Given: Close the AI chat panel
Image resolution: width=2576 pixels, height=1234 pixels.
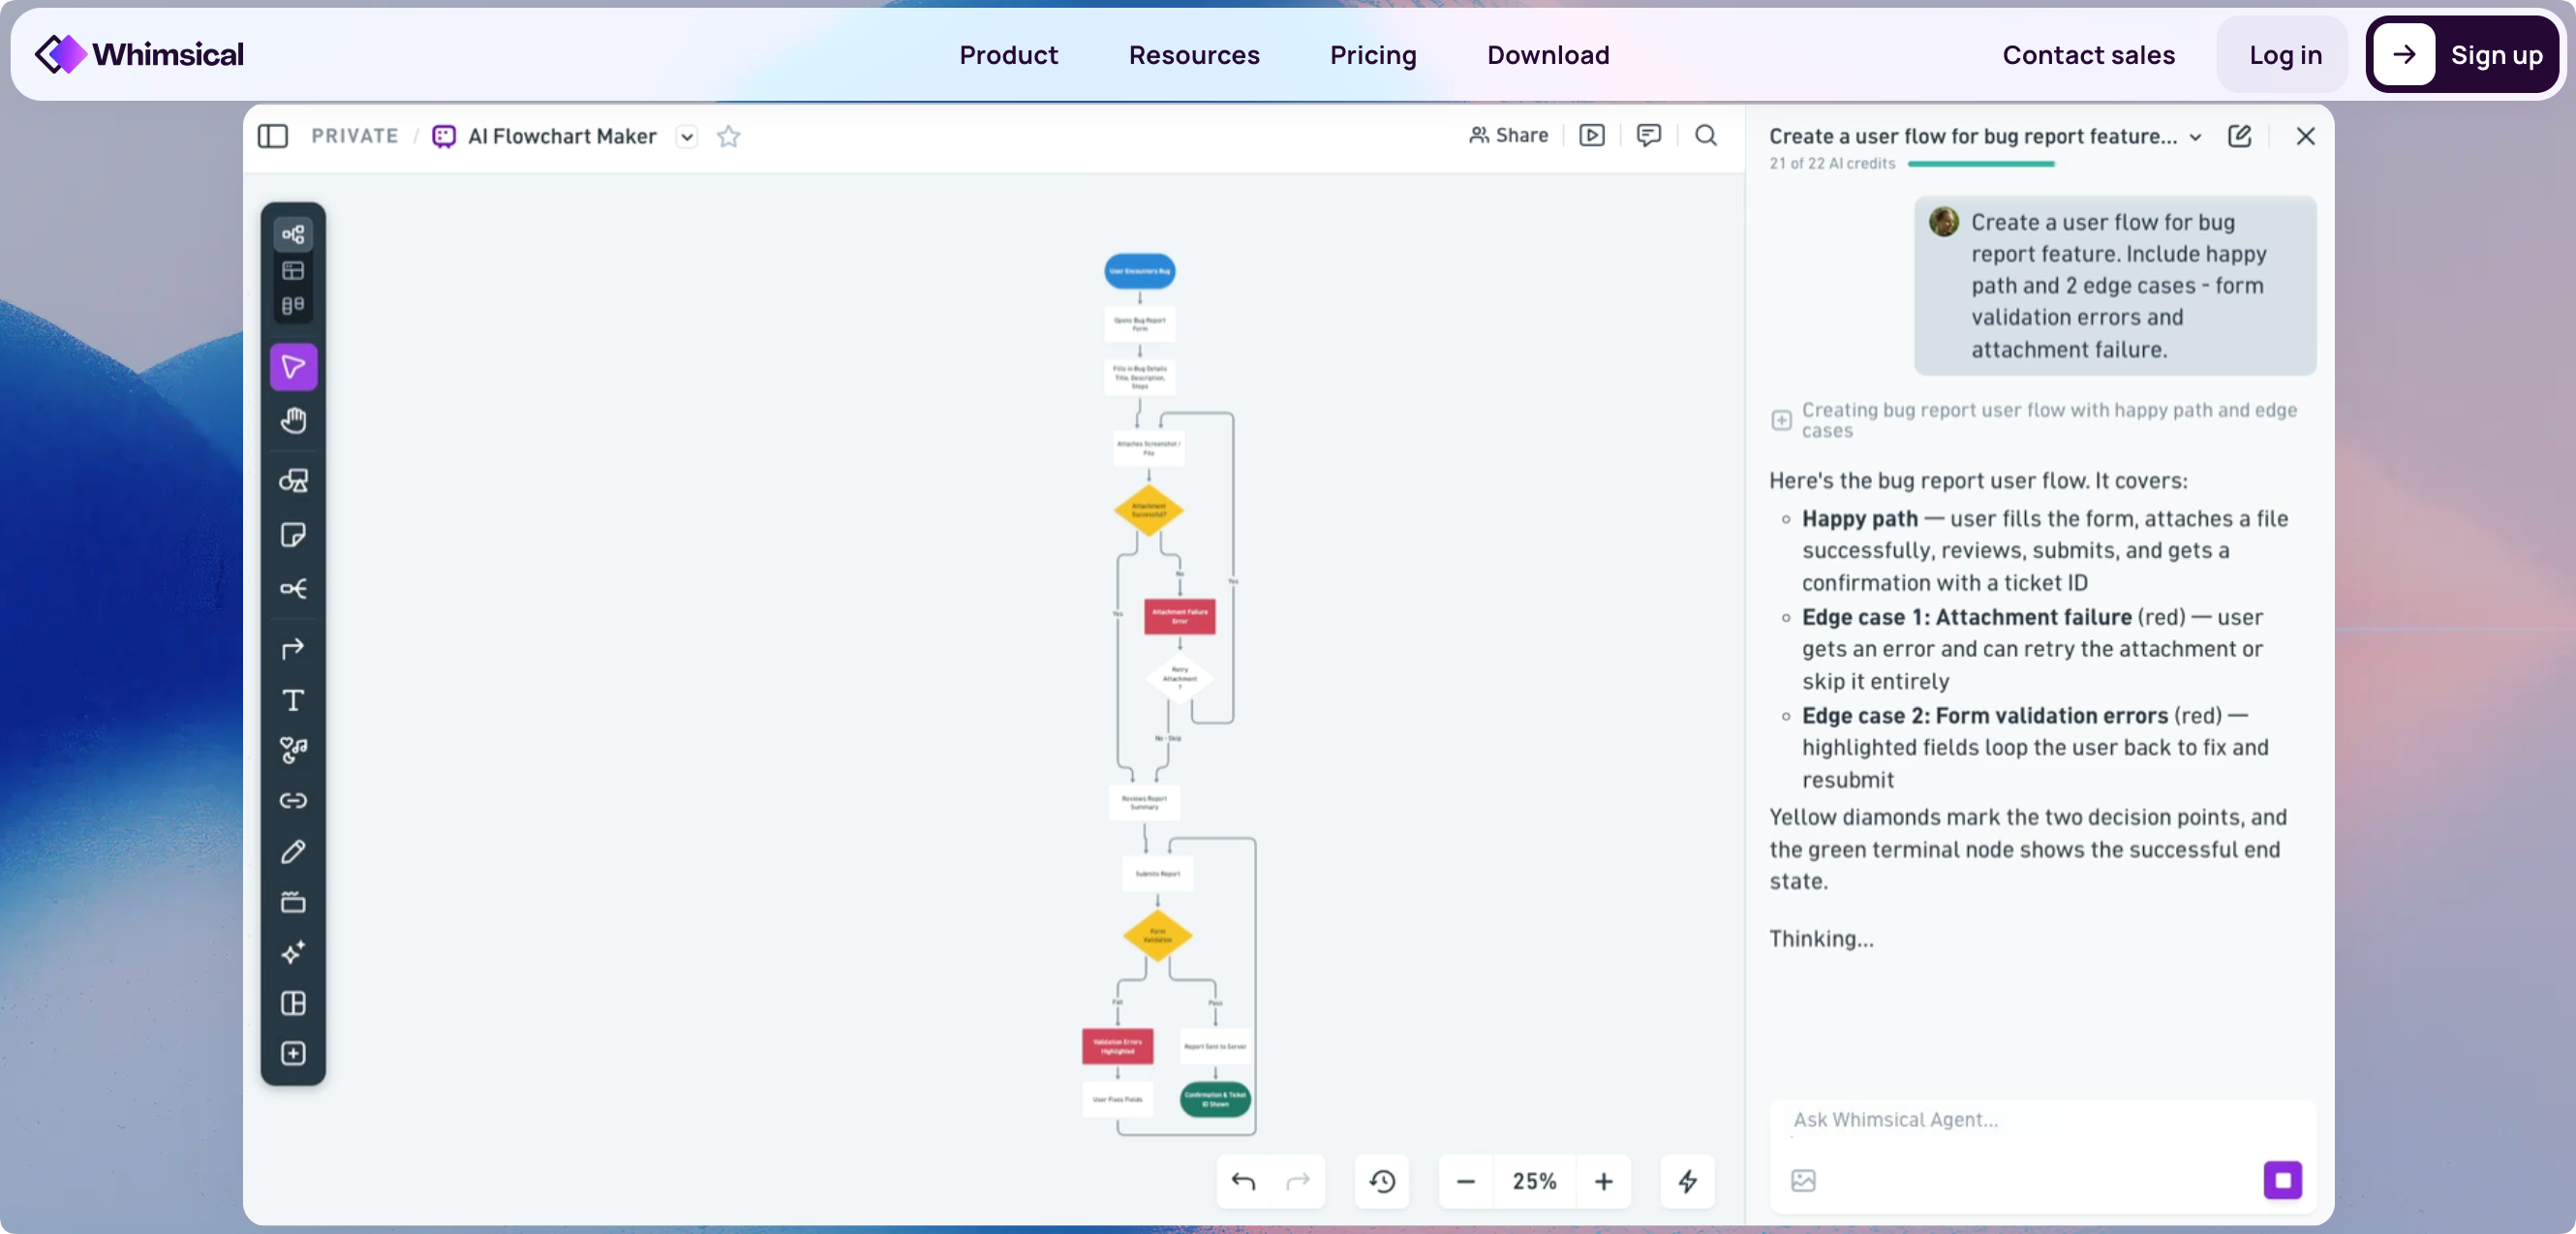Looking at the screenshot, I should tap(2306, 136).
